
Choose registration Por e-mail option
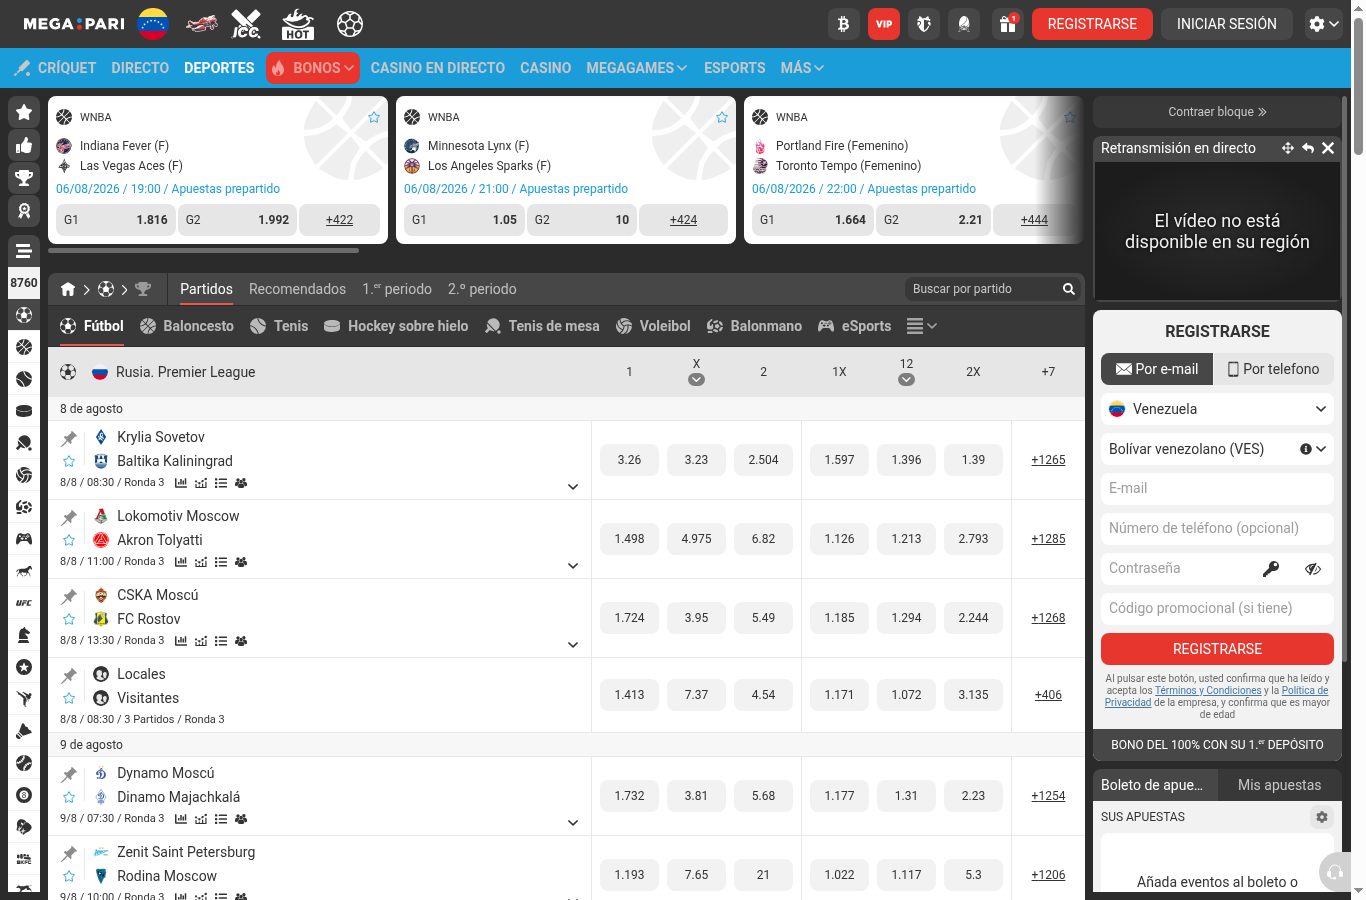point(1157,369)
